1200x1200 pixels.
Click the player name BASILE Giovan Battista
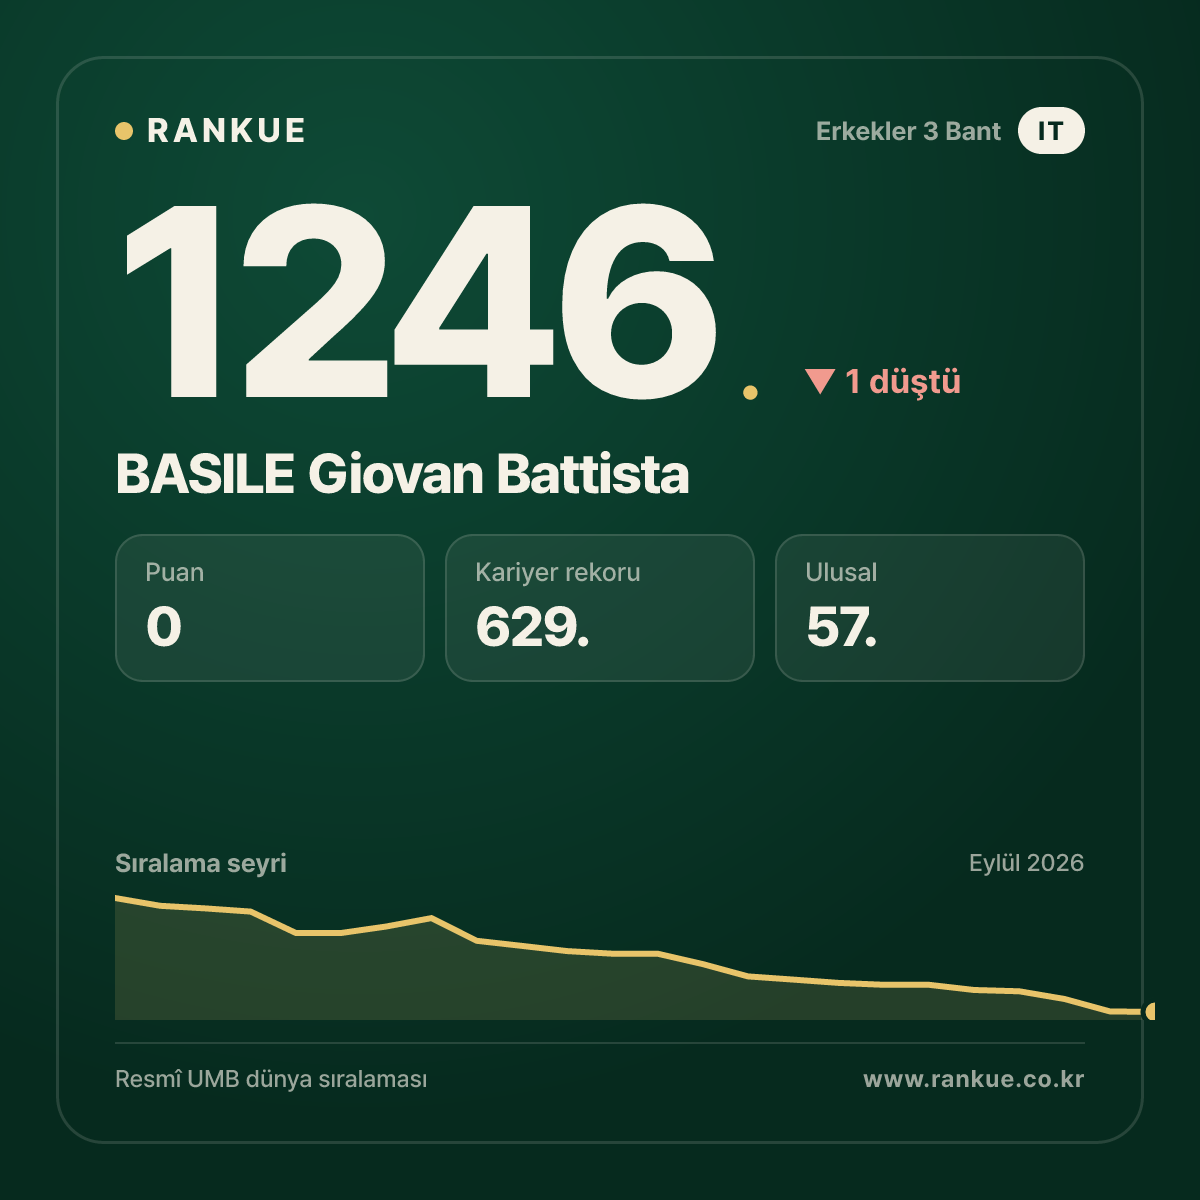pyautogui.click(x=402, y=473)
